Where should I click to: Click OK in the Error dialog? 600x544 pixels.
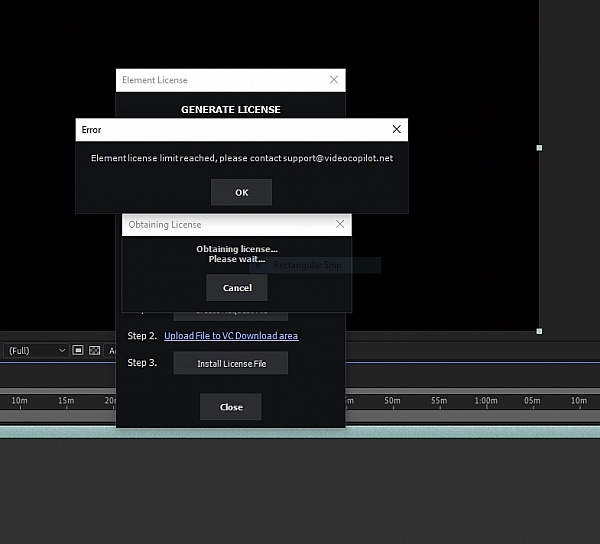241,192
